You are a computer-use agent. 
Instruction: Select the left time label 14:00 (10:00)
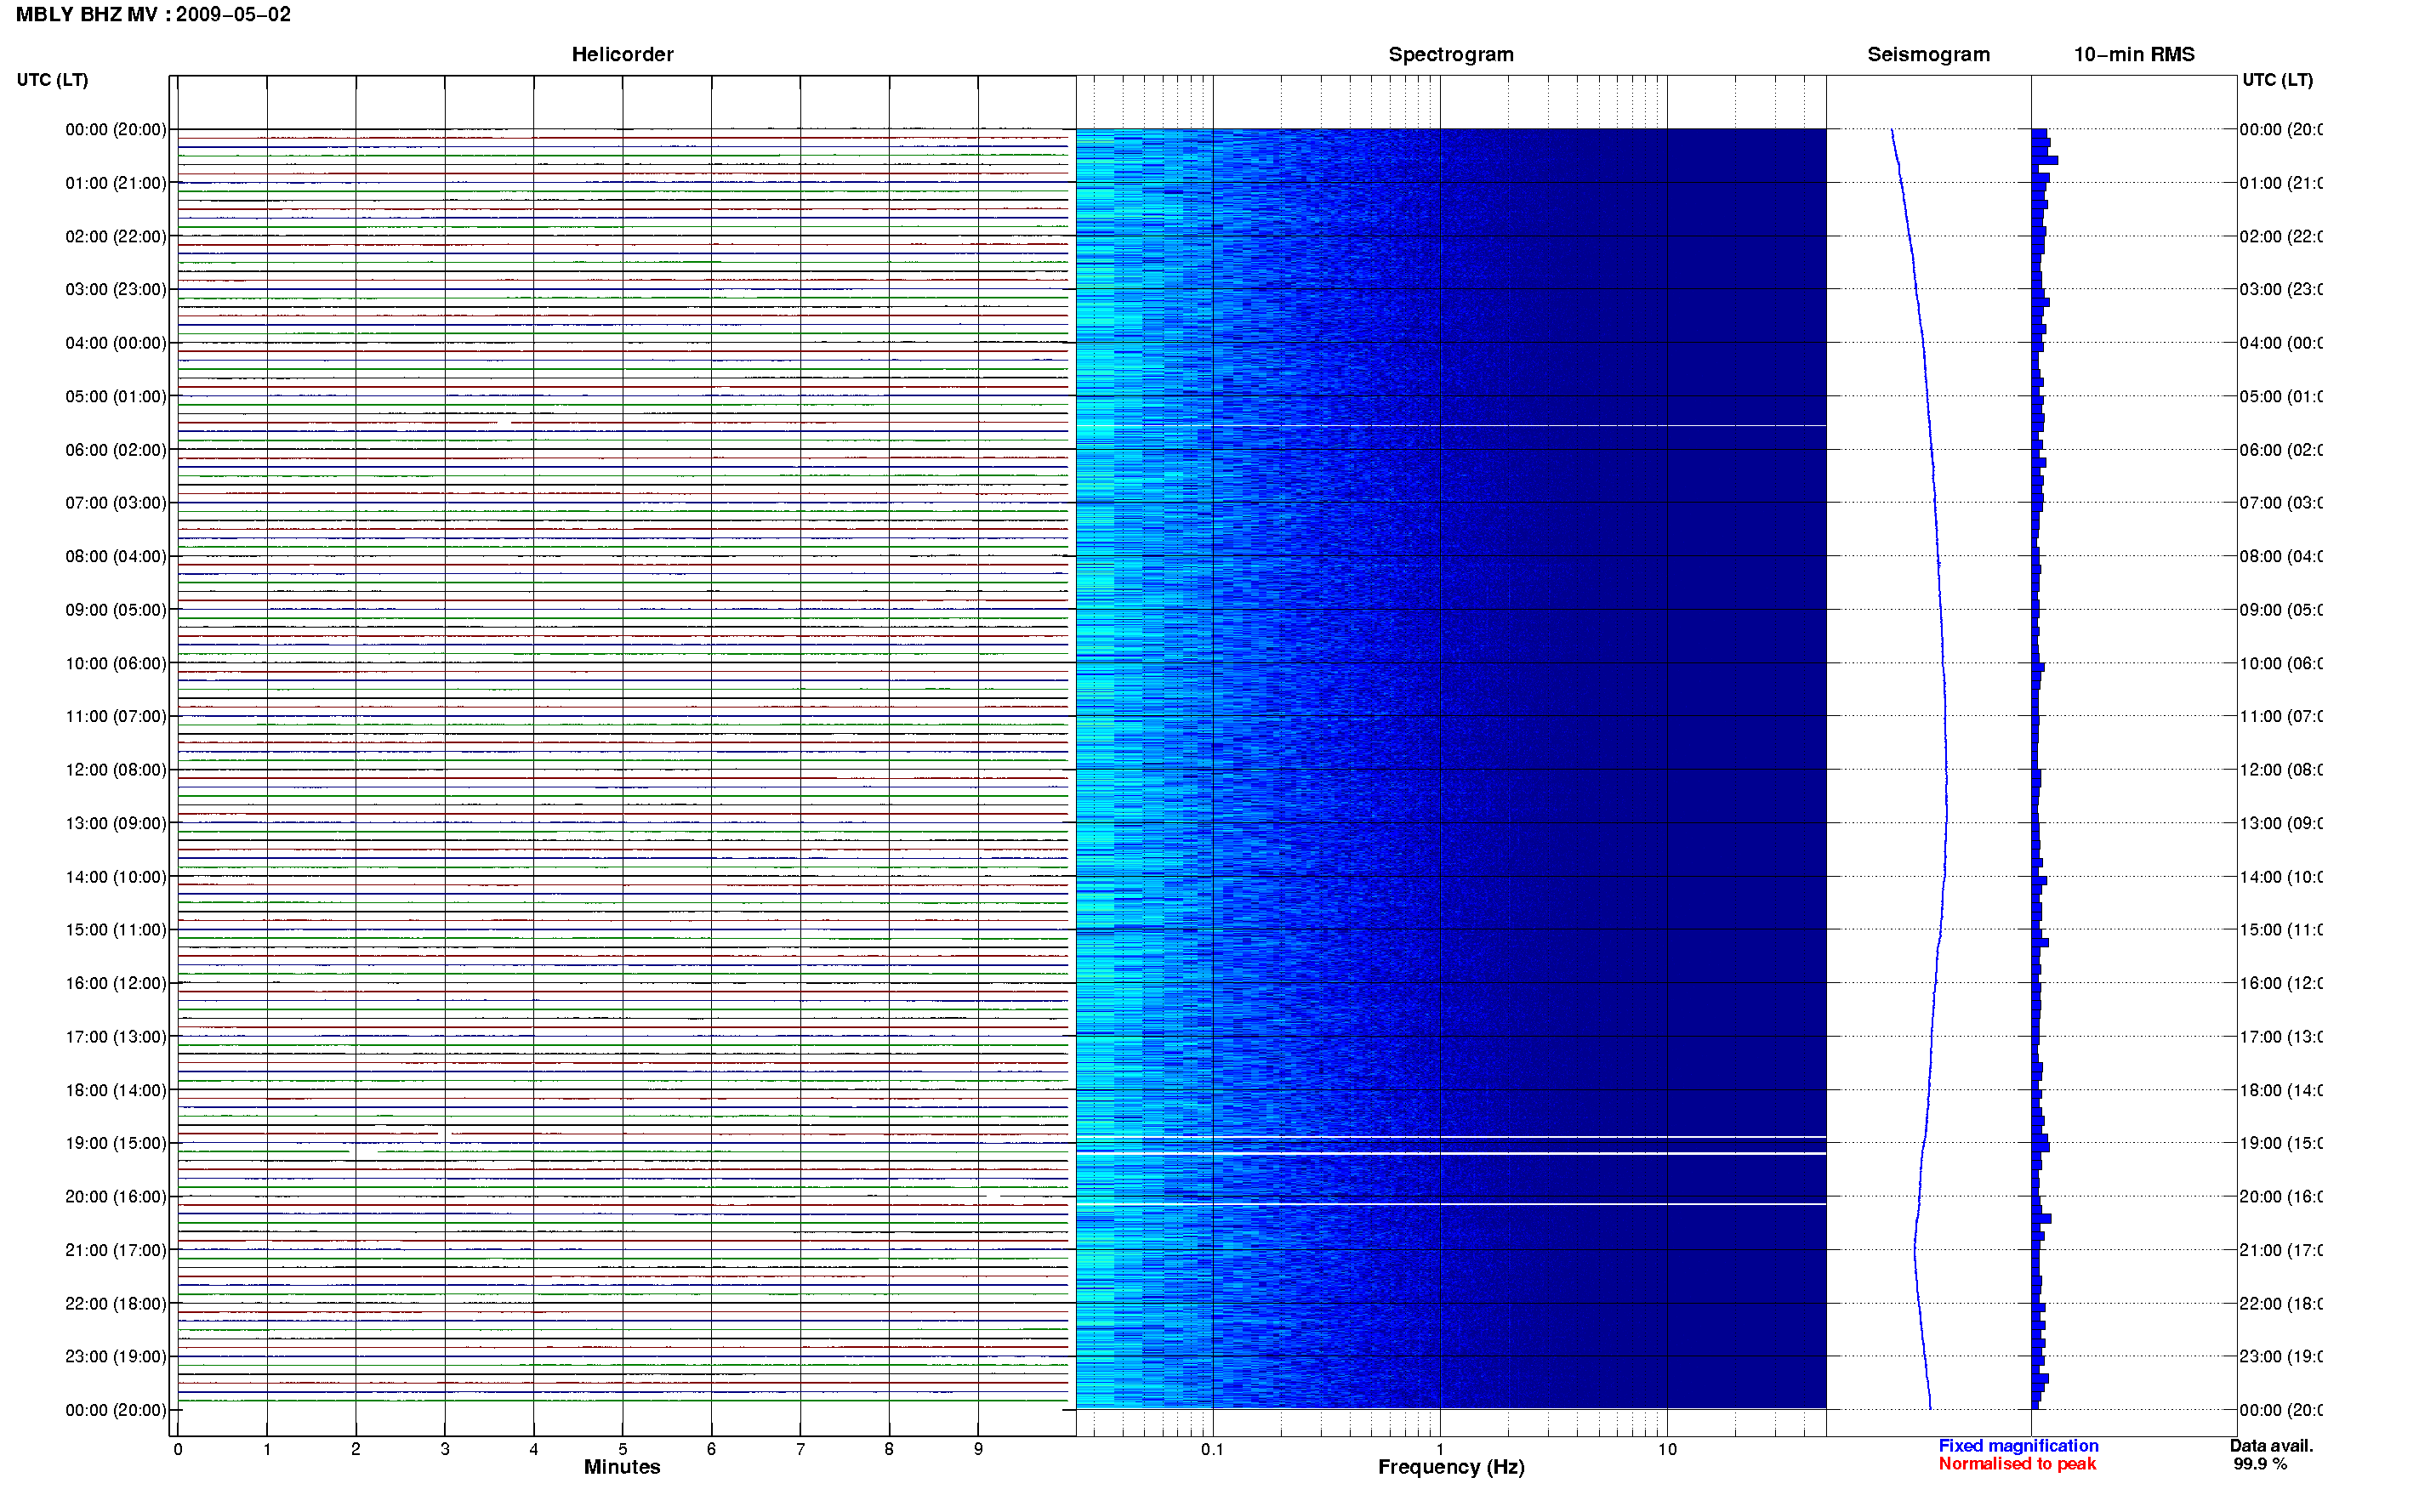pos(116,877)
